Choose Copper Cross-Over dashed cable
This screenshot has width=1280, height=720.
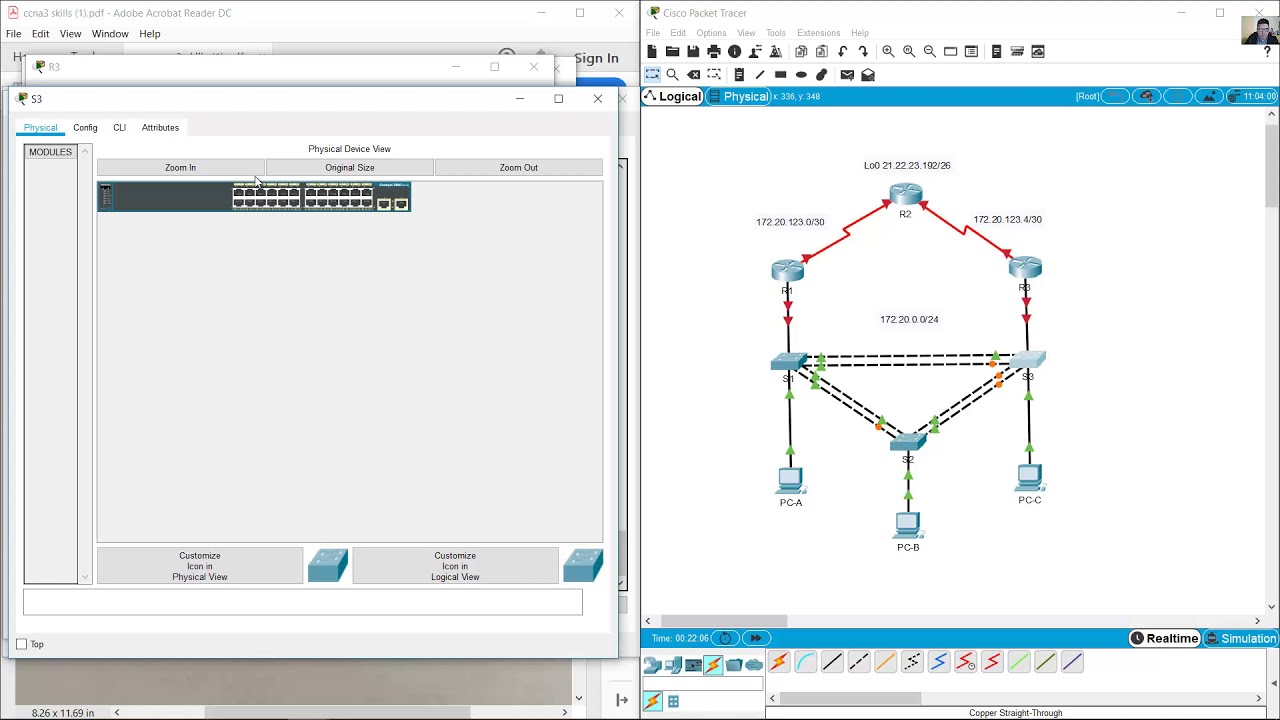(859, 662)
